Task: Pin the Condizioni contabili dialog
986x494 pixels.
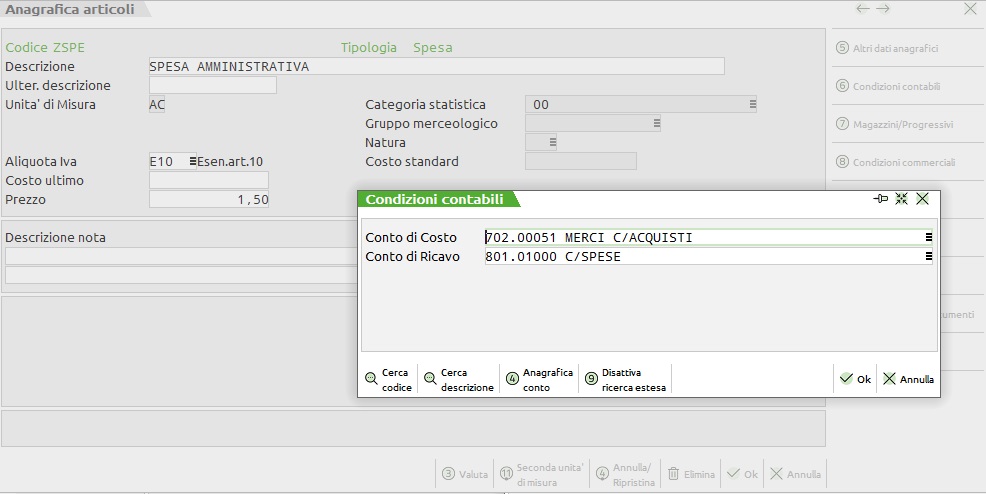Action: [880, 199]
